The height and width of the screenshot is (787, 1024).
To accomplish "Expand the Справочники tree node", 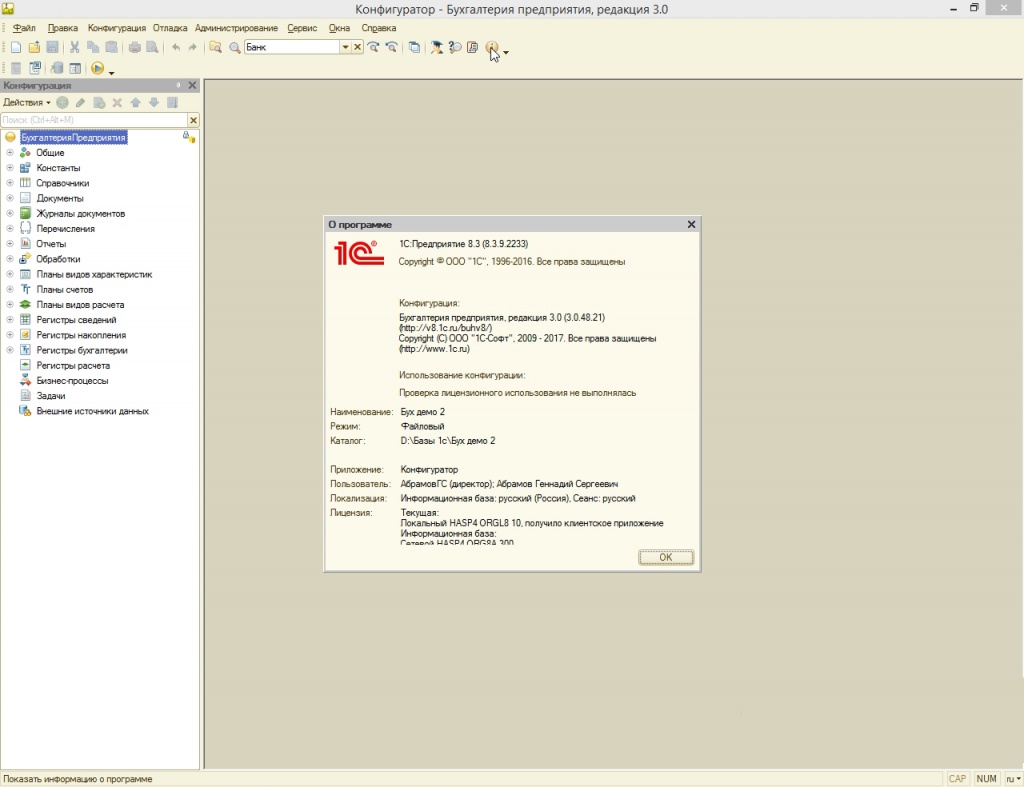I will [x=10, y=183].
